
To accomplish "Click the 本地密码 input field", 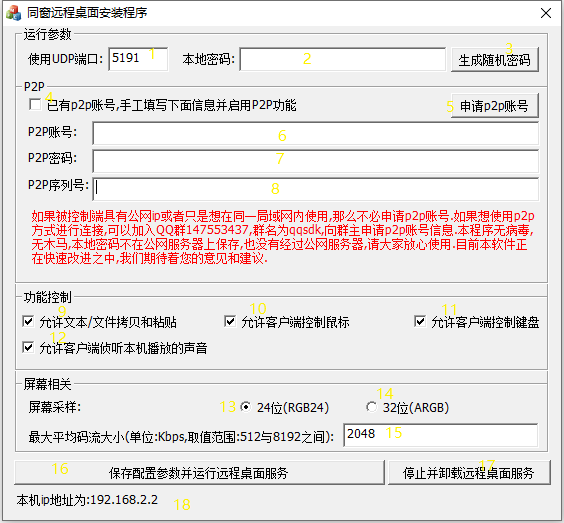I will click(x=343, y=59).
